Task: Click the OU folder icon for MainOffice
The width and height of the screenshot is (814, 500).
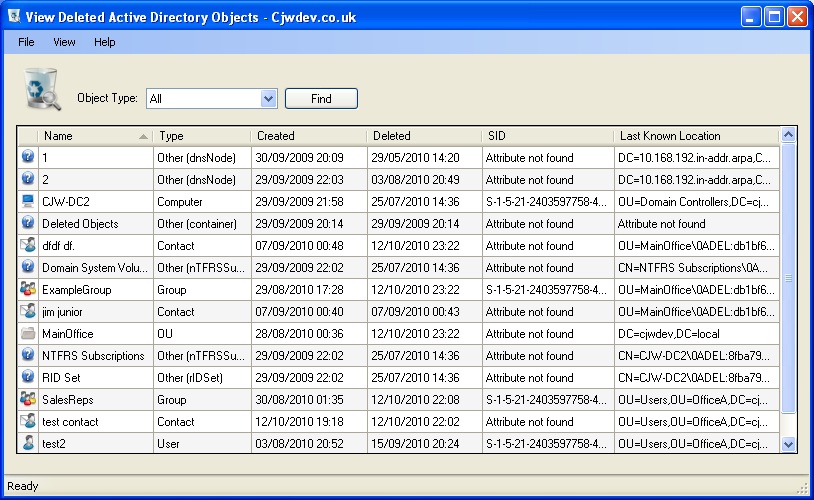Action: (x=28, y=334)
